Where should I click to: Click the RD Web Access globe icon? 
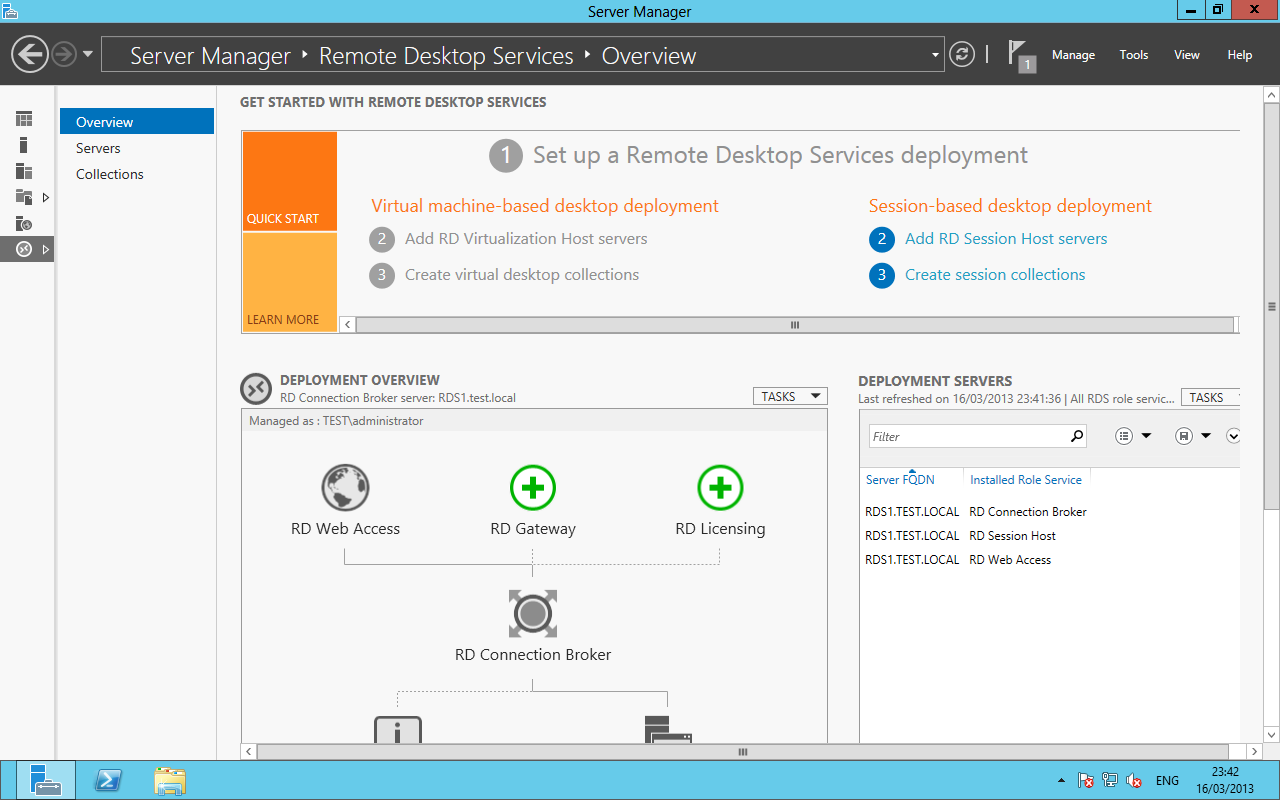pyautogui.click(x=345, y=488)
